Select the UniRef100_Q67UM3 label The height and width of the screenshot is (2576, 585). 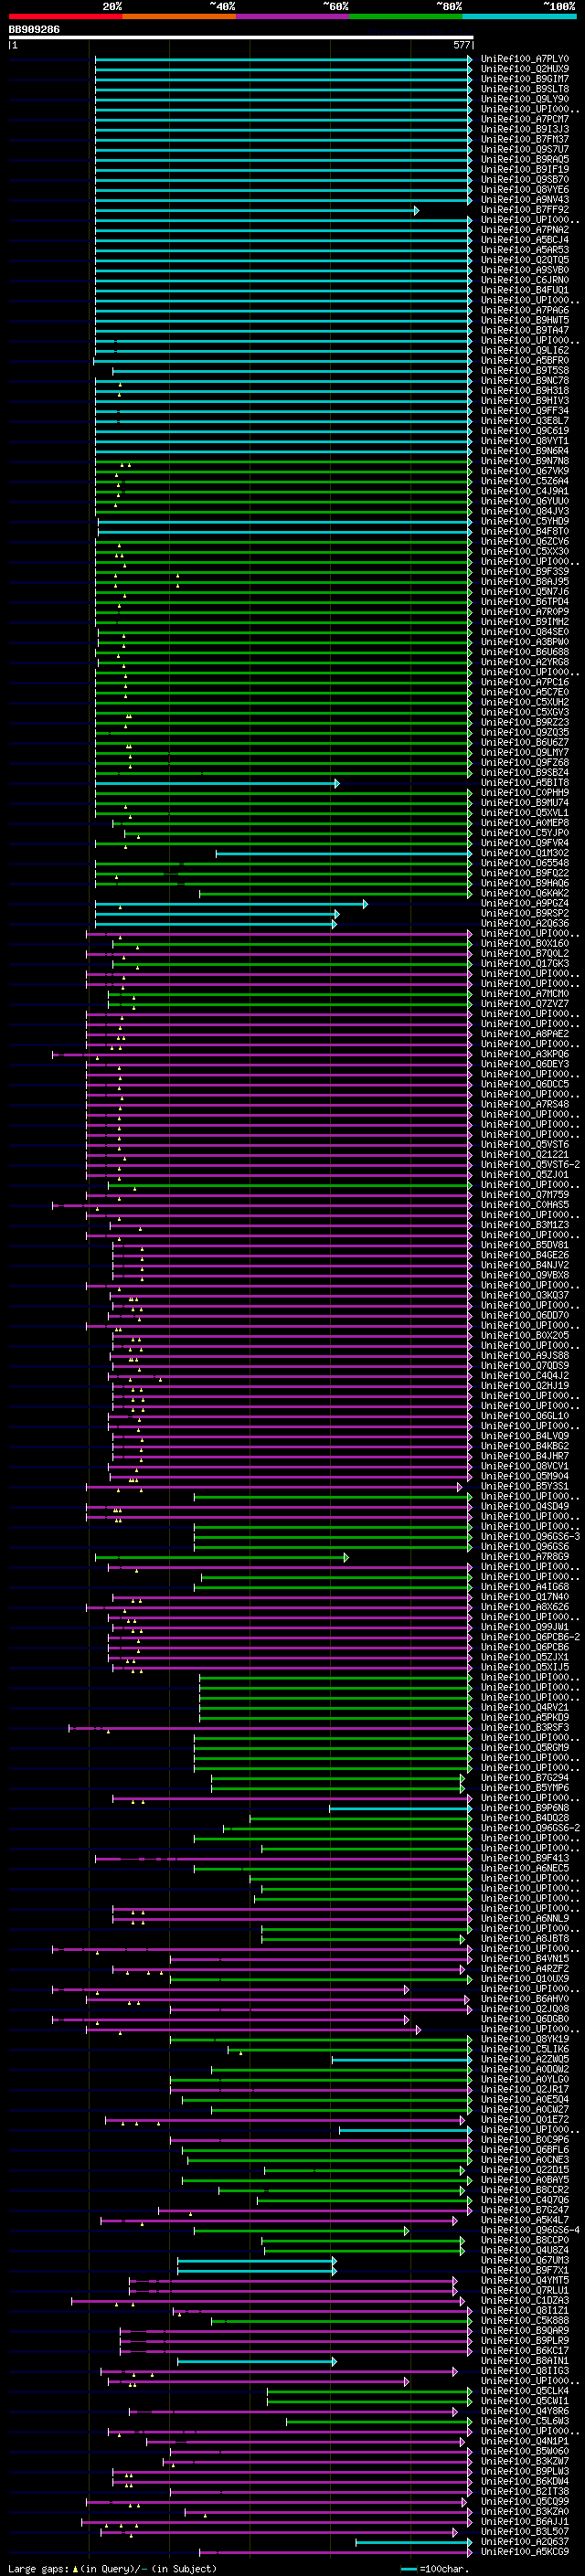tap(525, 2261)
